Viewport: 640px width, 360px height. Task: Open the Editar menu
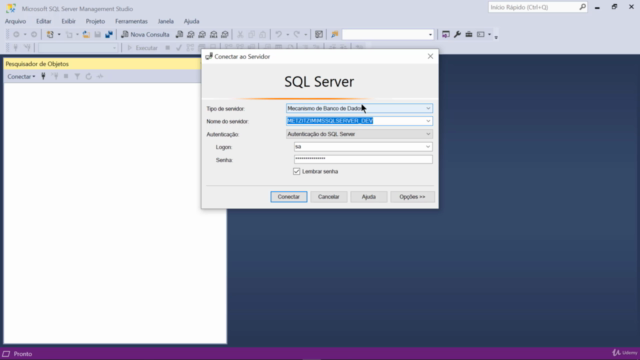(44, 21)
